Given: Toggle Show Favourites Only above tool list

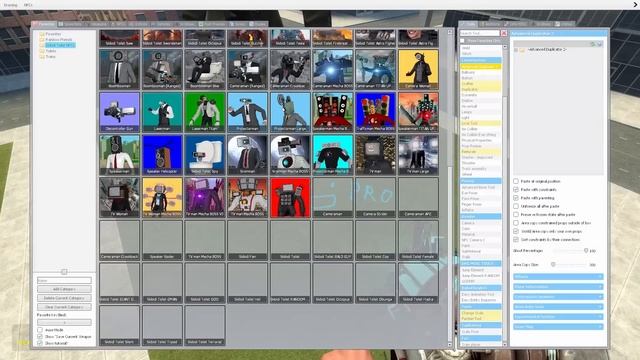Looking at the screenshot, I should [x=462, y=41].
